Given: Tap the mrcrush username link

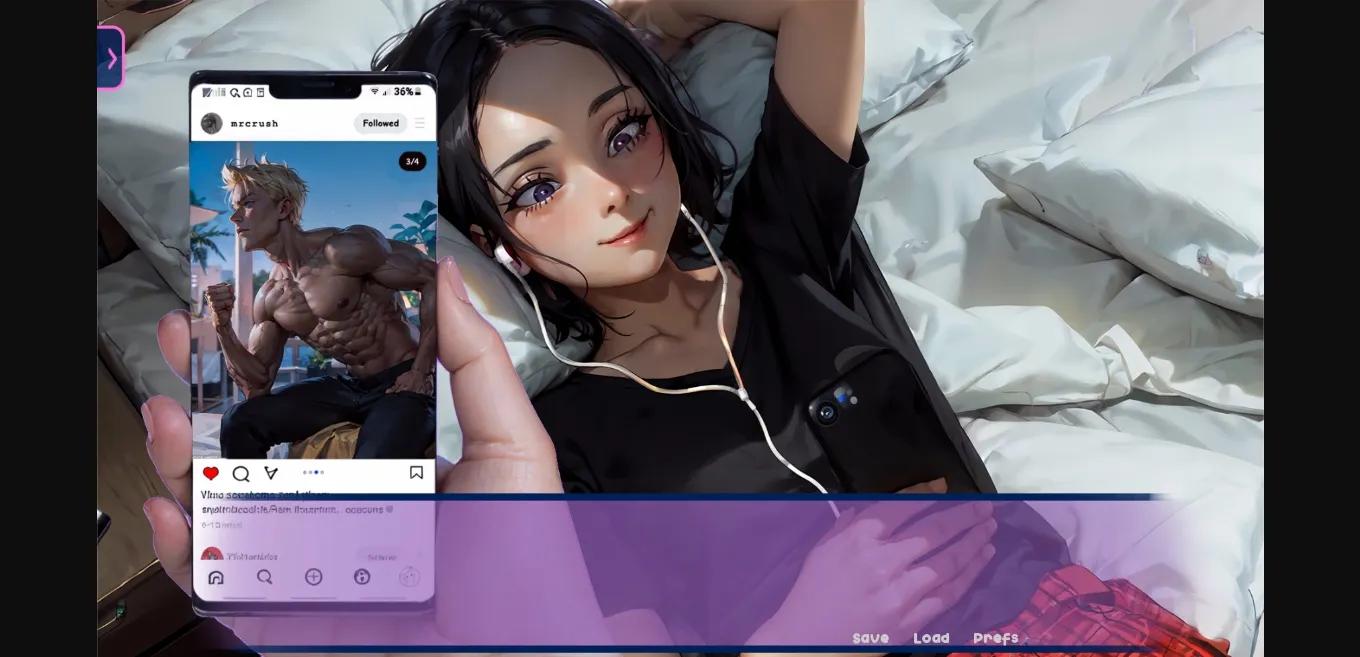Looking at the screenshot, I should [254, 123].
